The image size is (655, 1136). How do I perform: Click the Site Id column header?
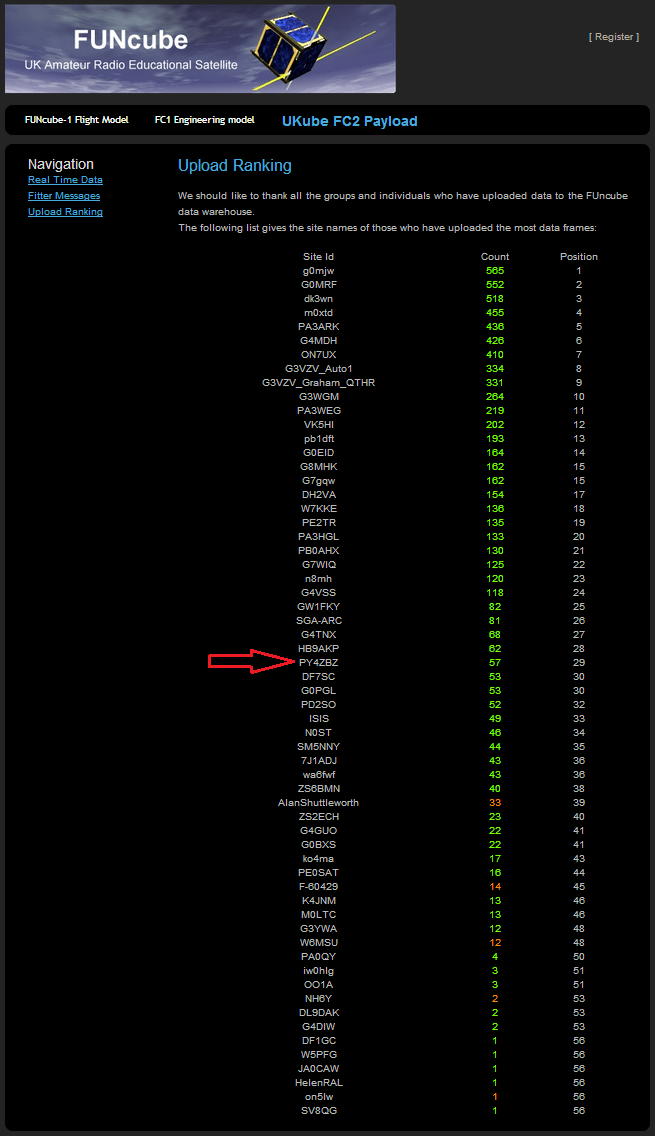[319, 256]
